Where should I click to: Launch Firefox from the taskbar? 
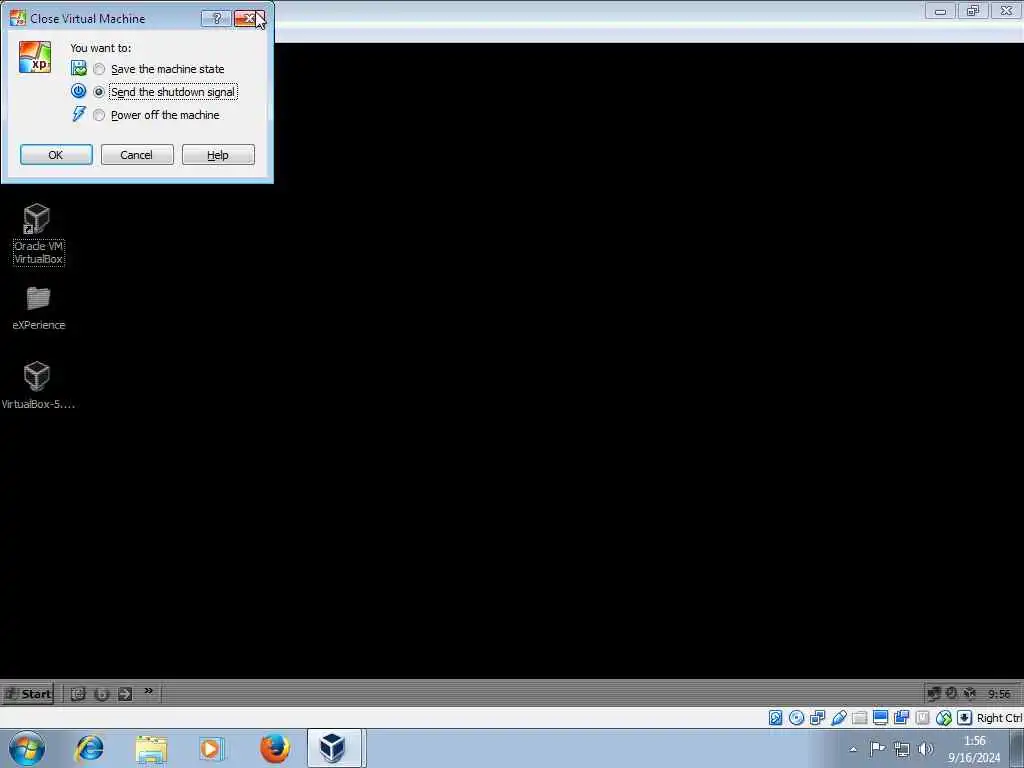pos(274,748)
